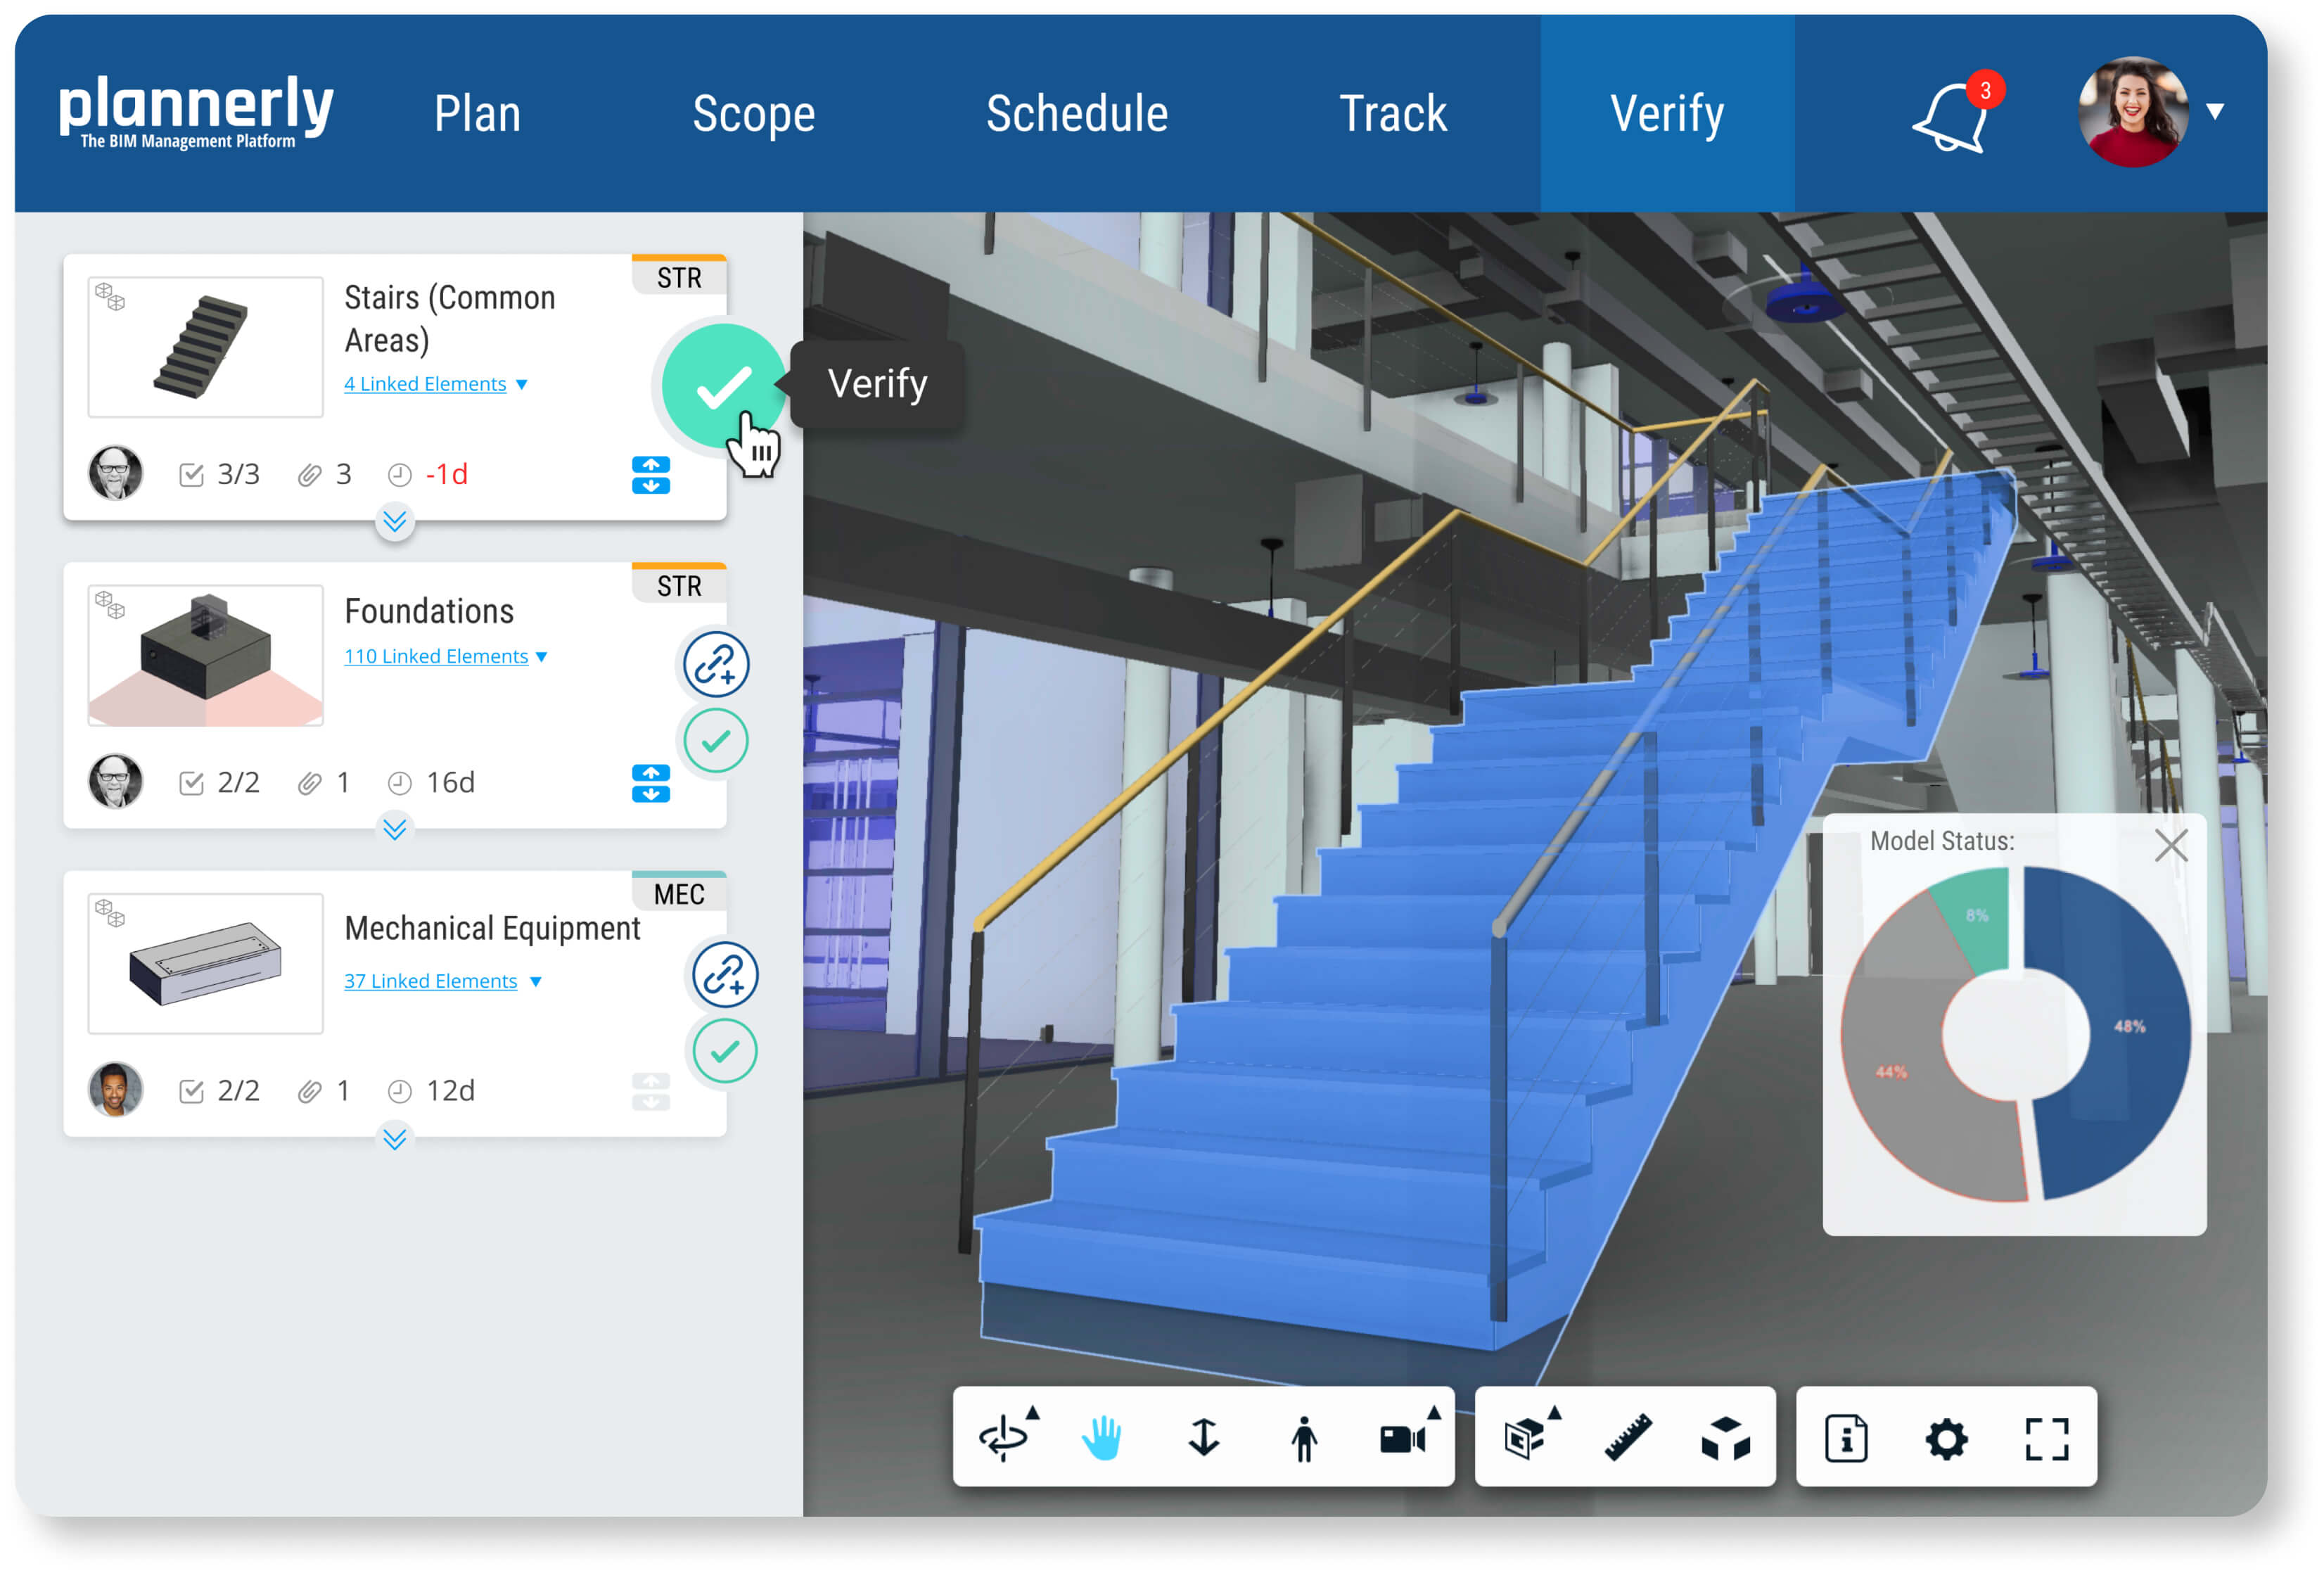
Task: Open the user profile dropdown arrow
Action: (x=2215, y=112)
